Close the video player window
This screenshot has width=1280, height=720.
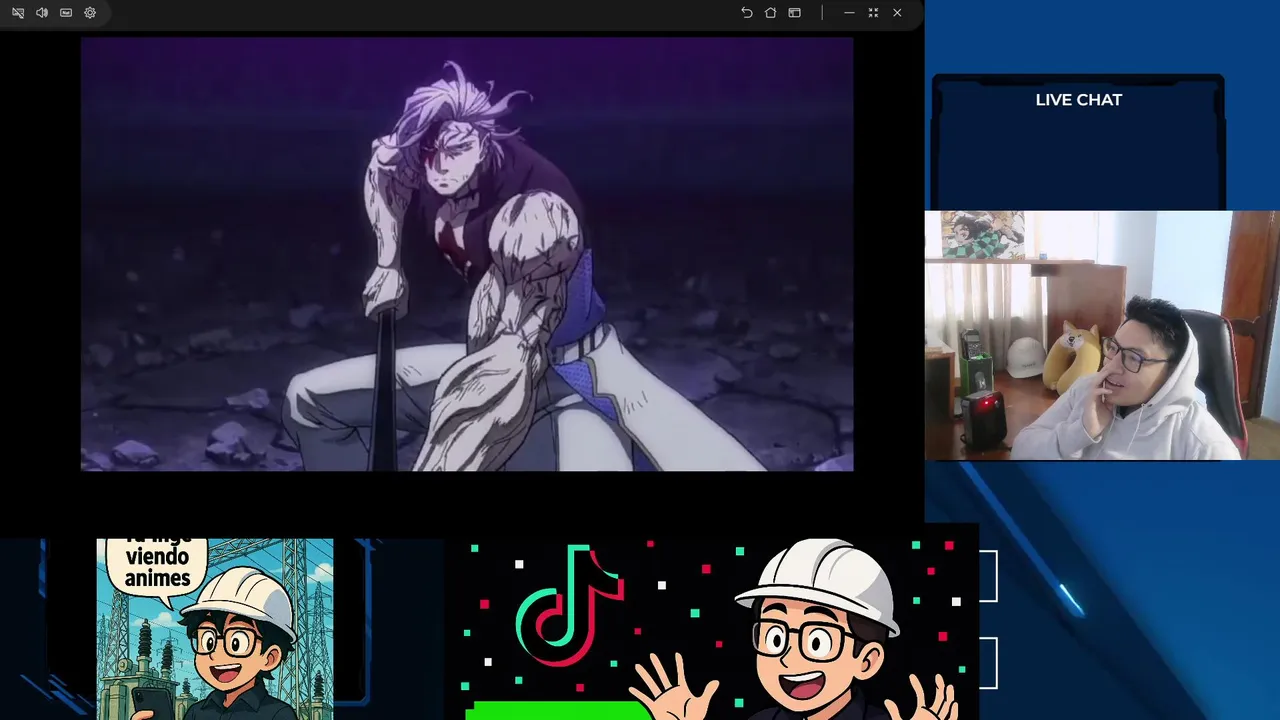point(897,13)
